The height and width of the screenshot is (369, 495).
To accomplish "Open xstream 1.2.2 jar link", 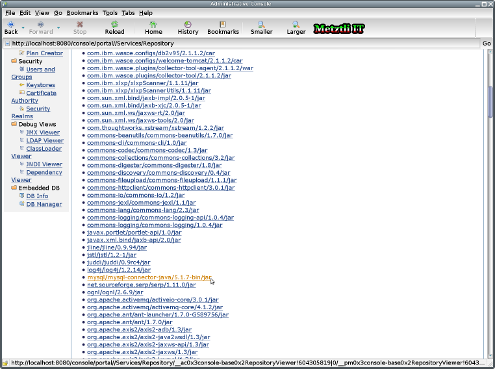I will pyautogui.click(x=155, y=128).
